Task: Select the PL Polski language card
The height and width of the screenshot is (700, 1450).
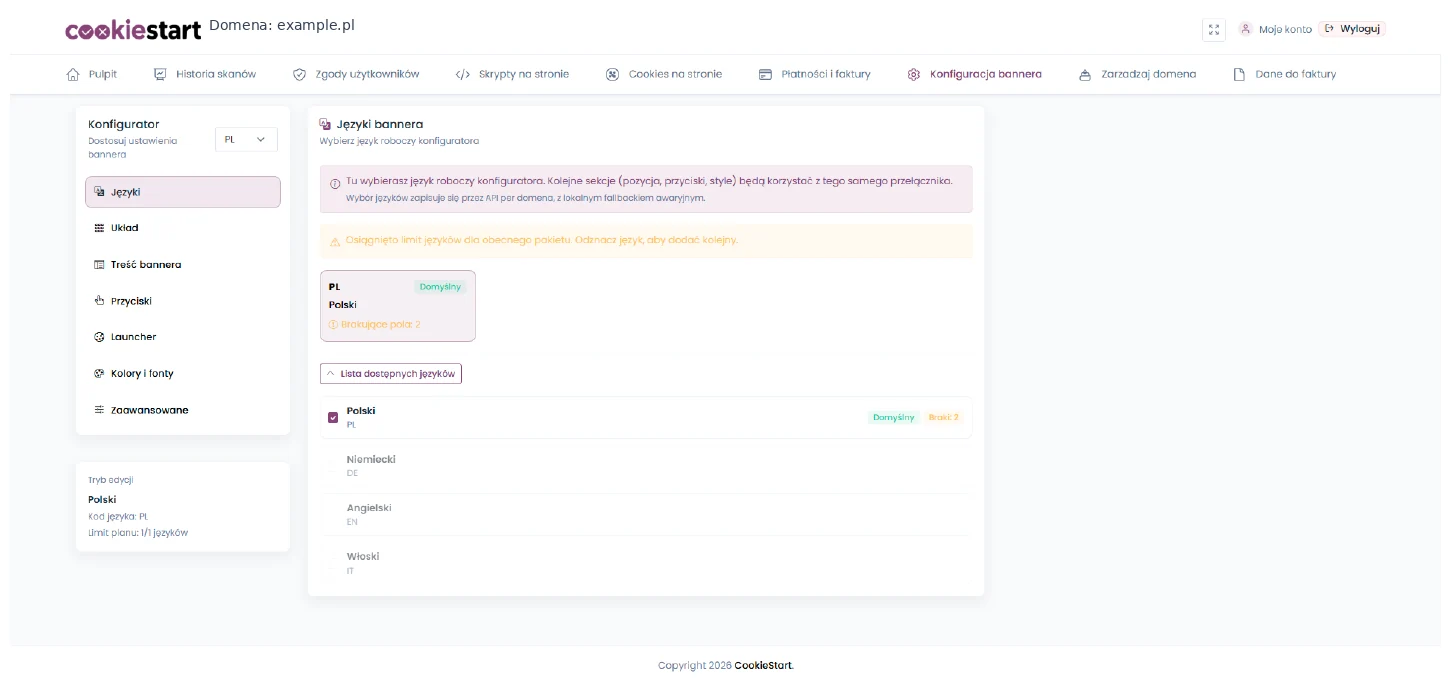Action: click(398, 306)
